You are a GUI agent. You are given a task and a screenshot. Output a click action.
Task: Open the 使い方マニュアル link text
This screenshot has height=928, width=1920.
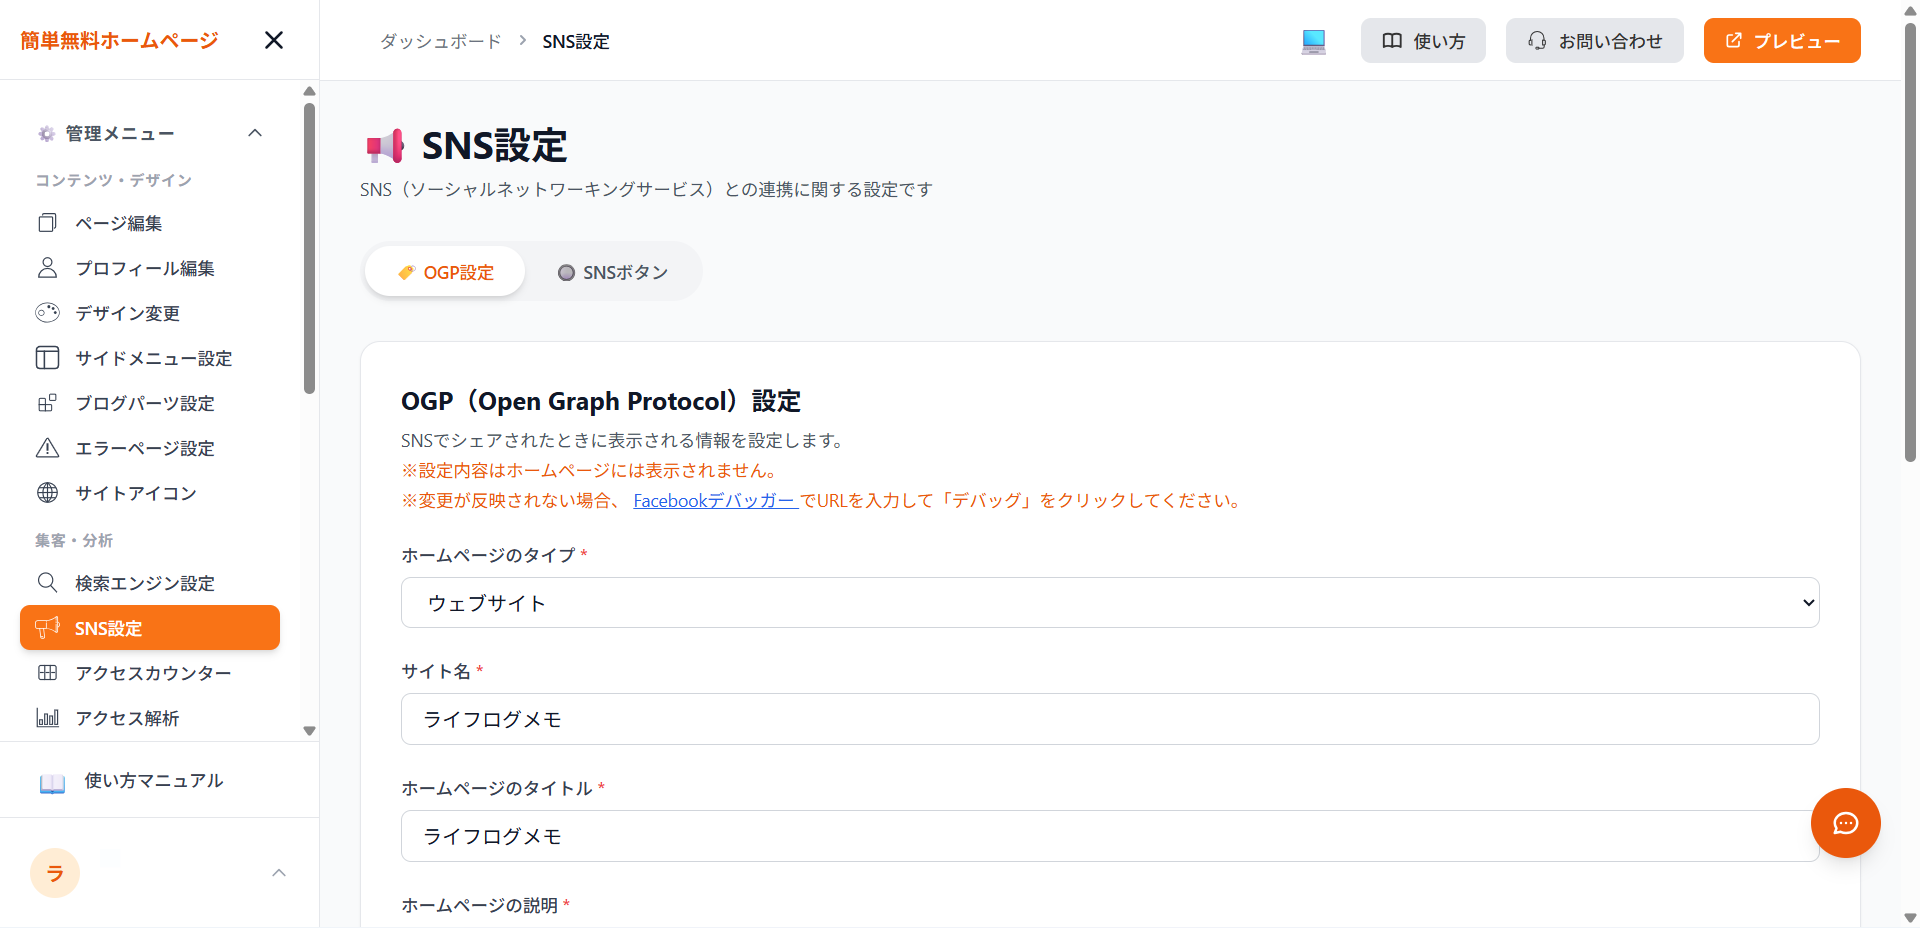click(154, 781)
